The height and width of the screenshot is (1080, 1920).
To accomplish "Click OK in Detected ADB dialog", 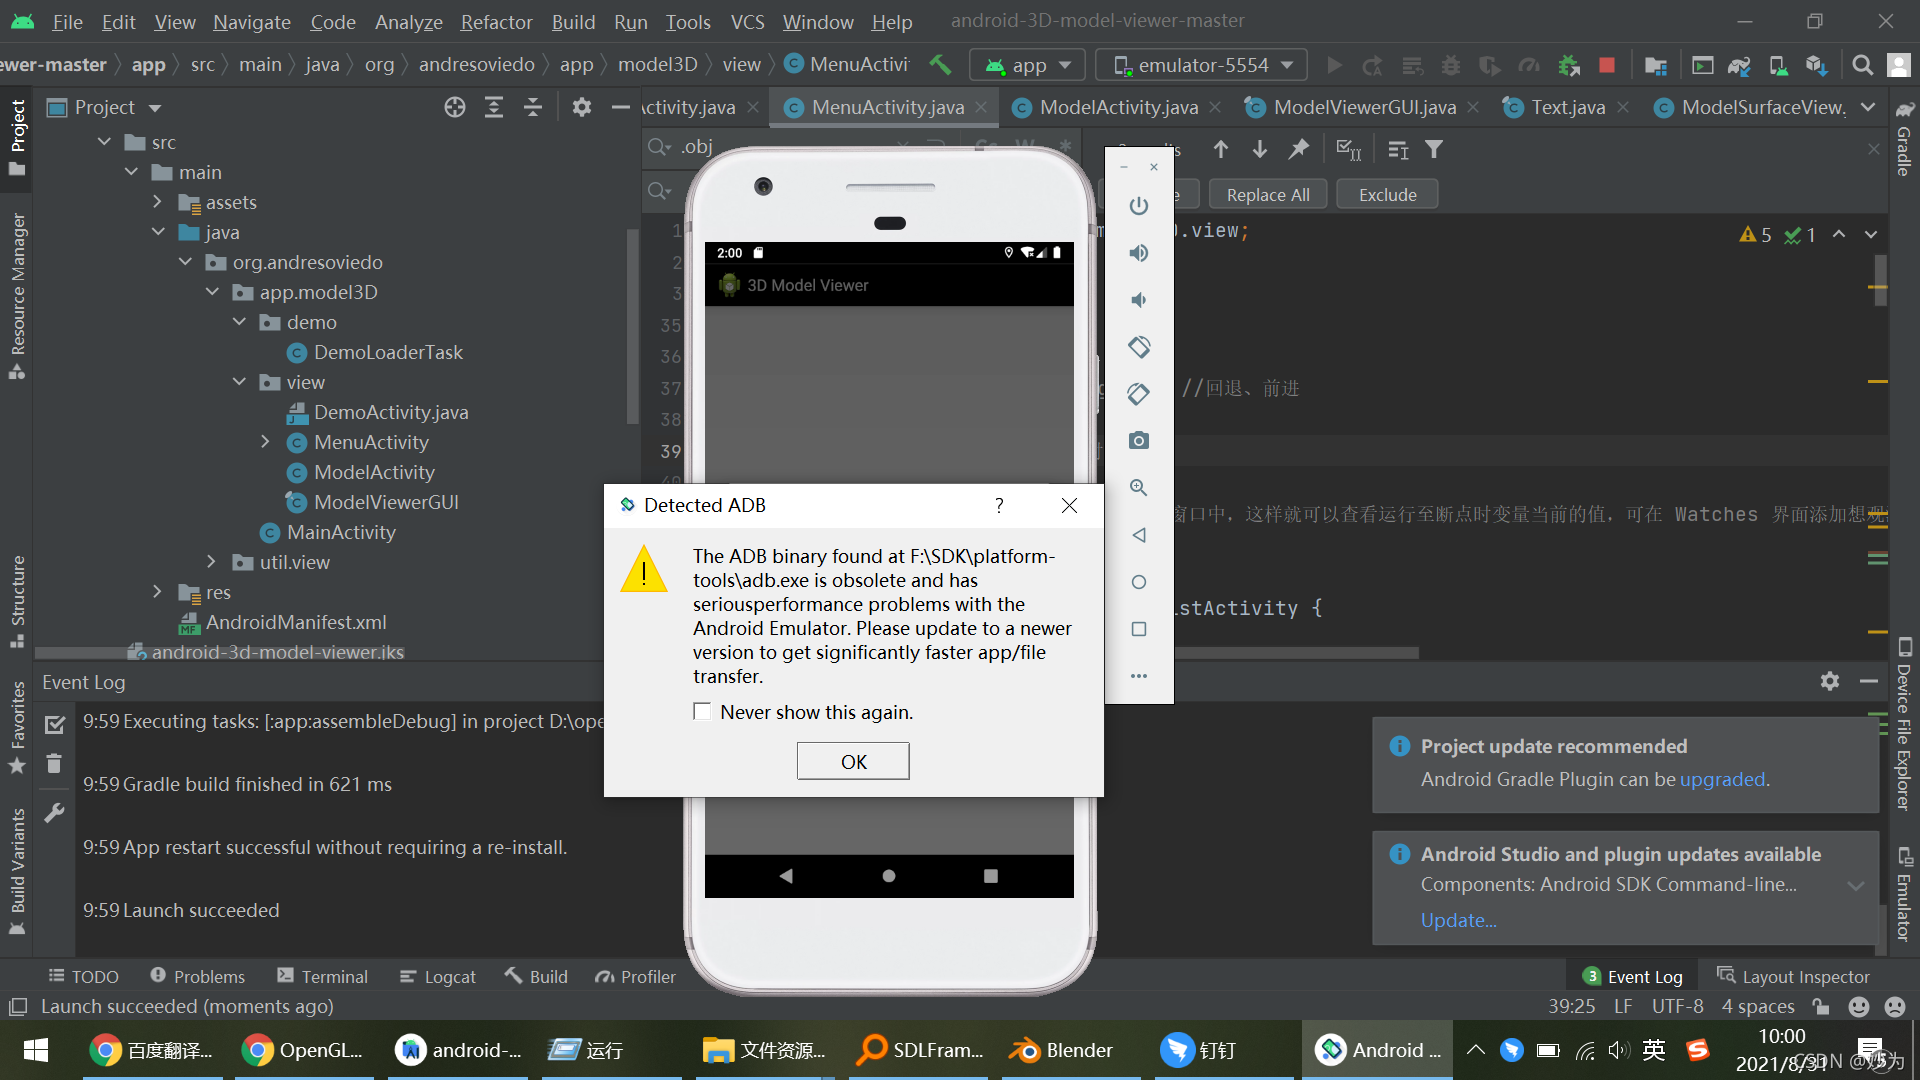I will (x=853, y=761).
